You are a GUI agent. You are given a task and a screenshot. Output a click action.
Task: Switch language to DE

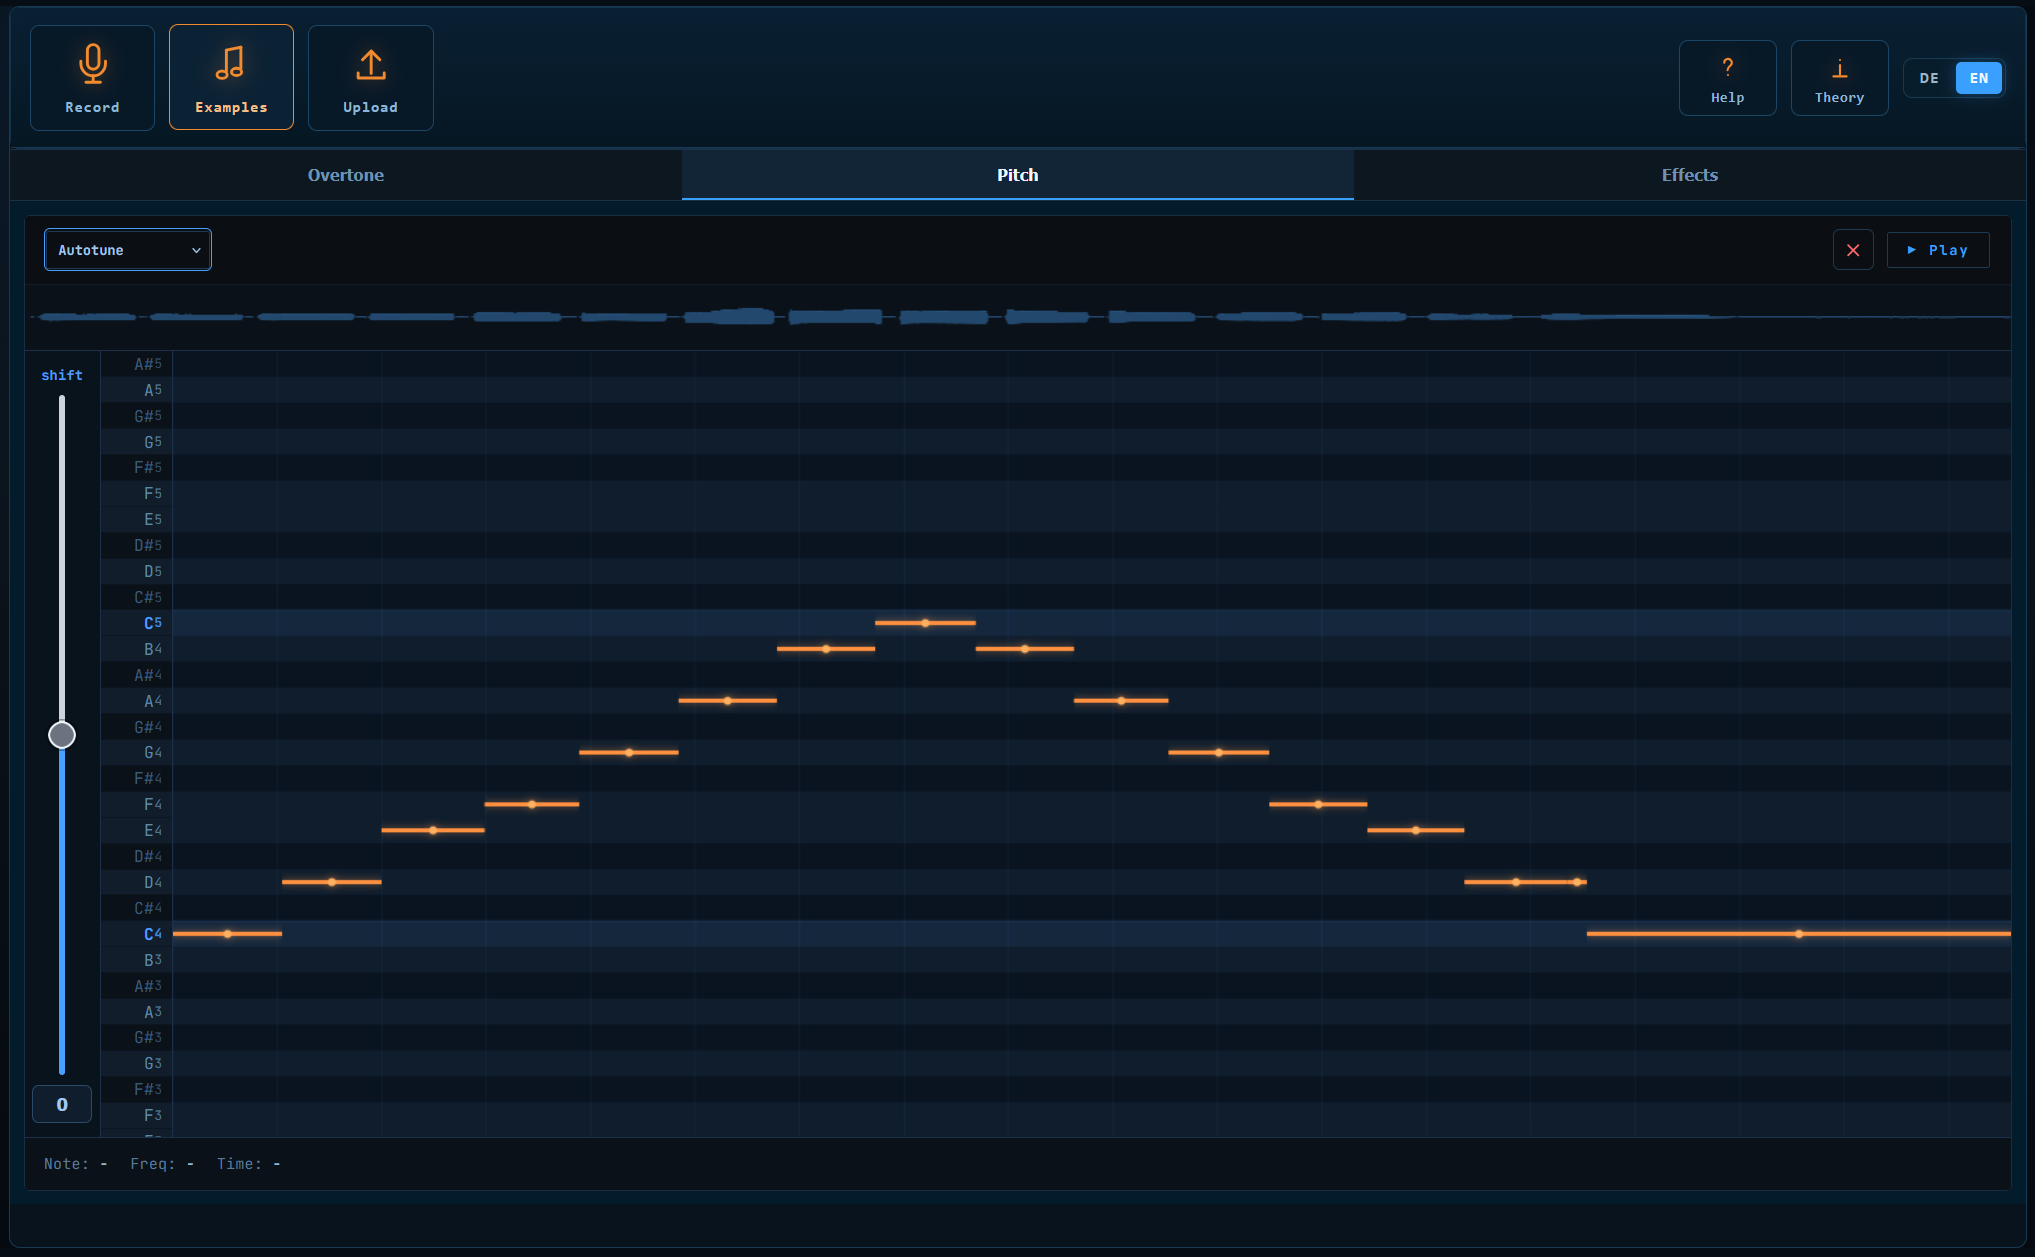pos(1929,78)
